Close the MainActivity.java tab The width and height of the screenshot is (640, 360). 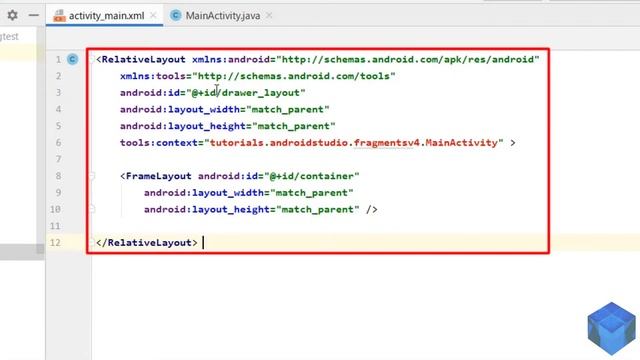point(269,16)
